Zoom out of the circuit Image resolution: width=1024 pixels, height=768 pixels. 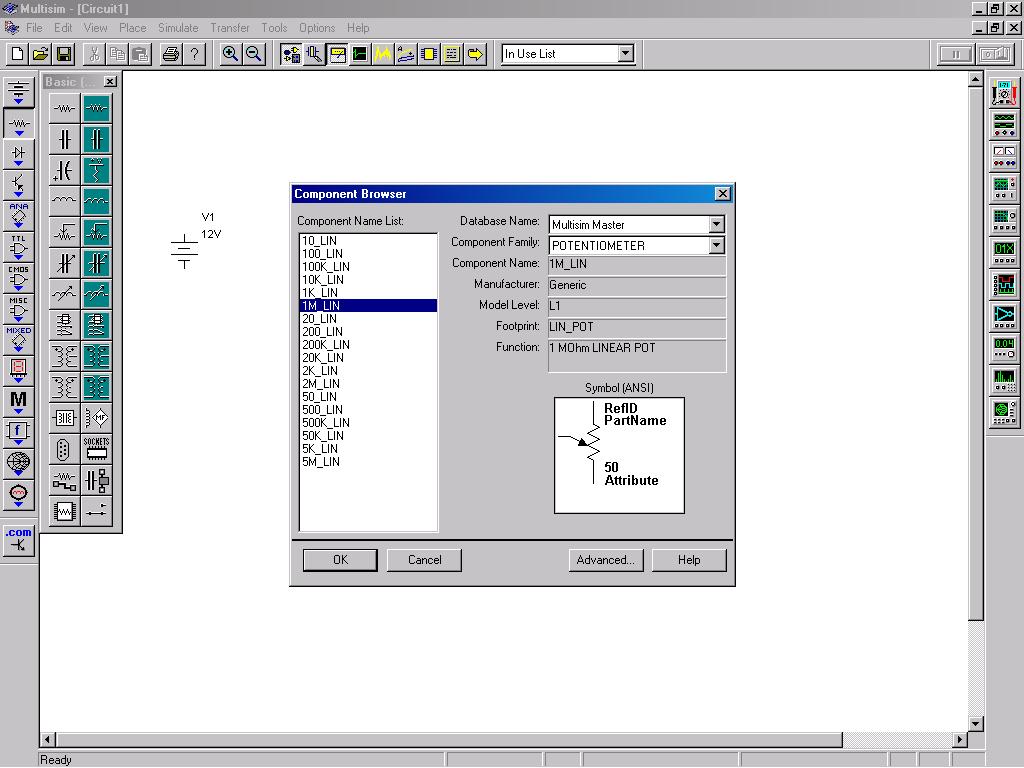pos(253,54)
